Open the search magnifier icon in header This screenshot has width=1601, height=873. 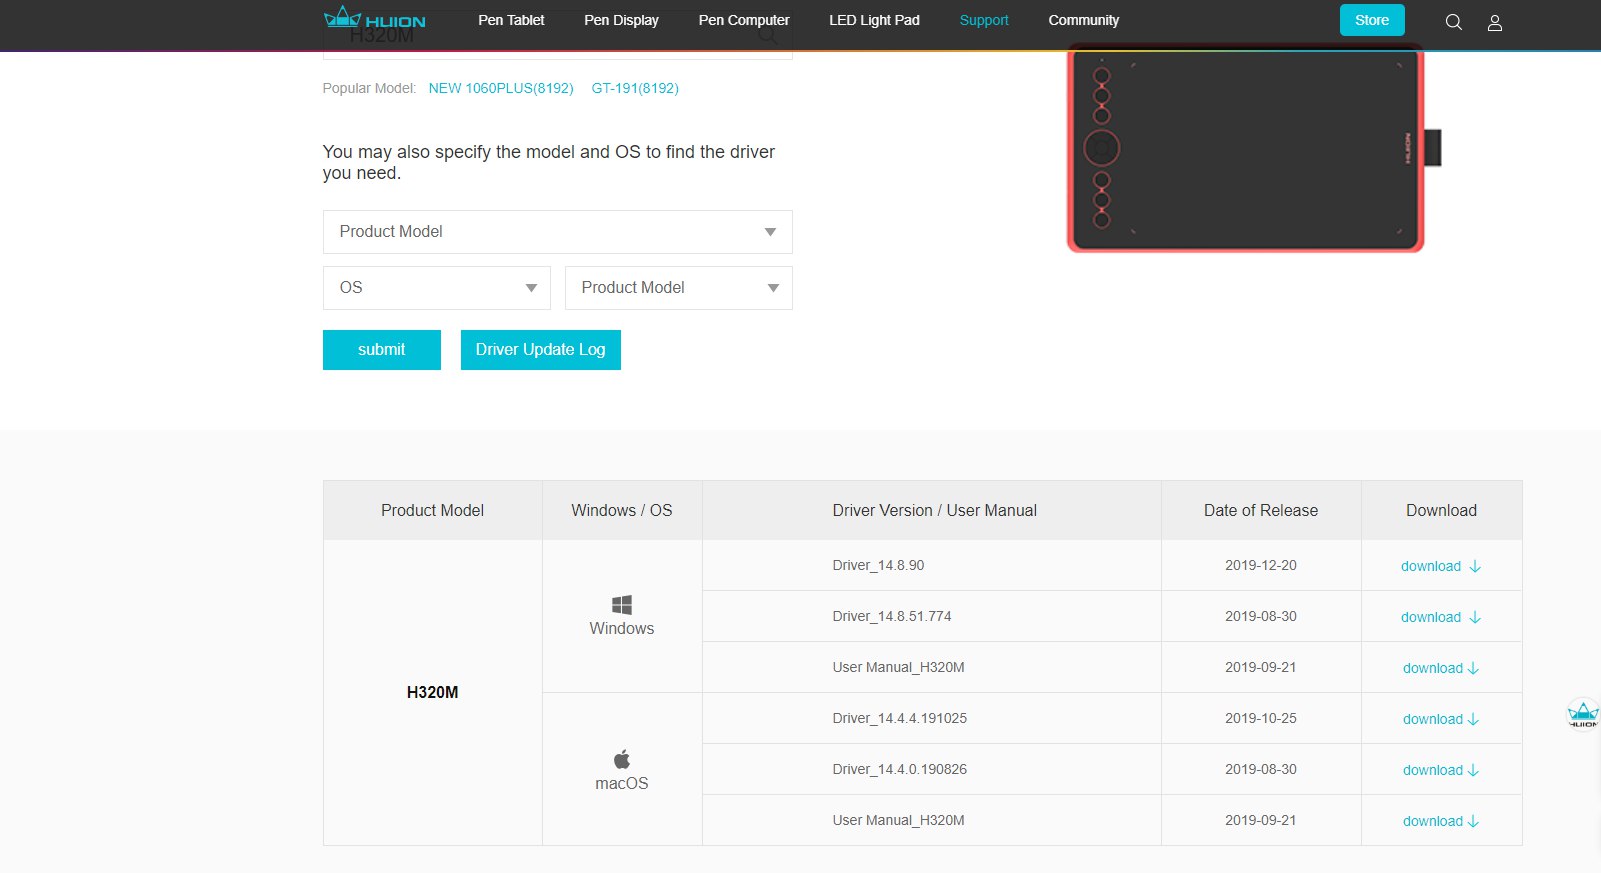(x=1454, y=22)
